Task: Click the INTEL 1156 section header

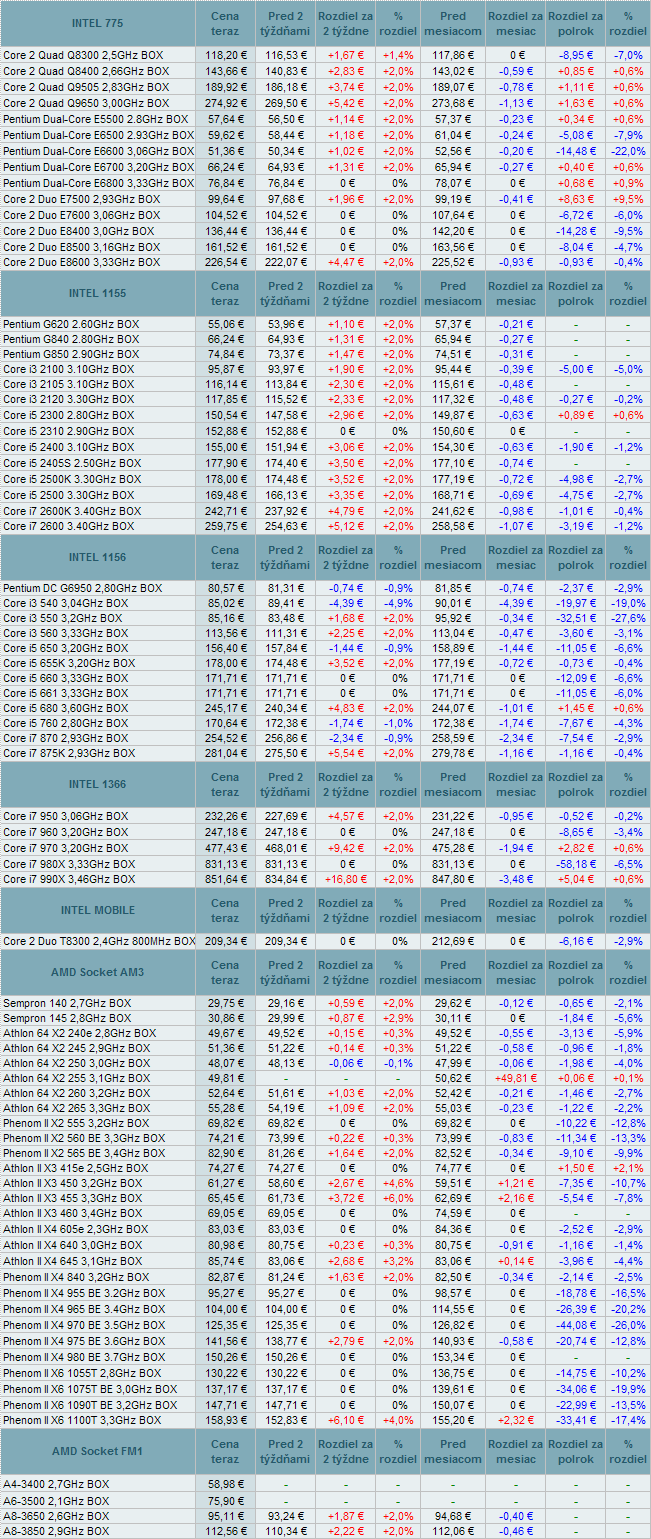Action: [x=98, y=557]
